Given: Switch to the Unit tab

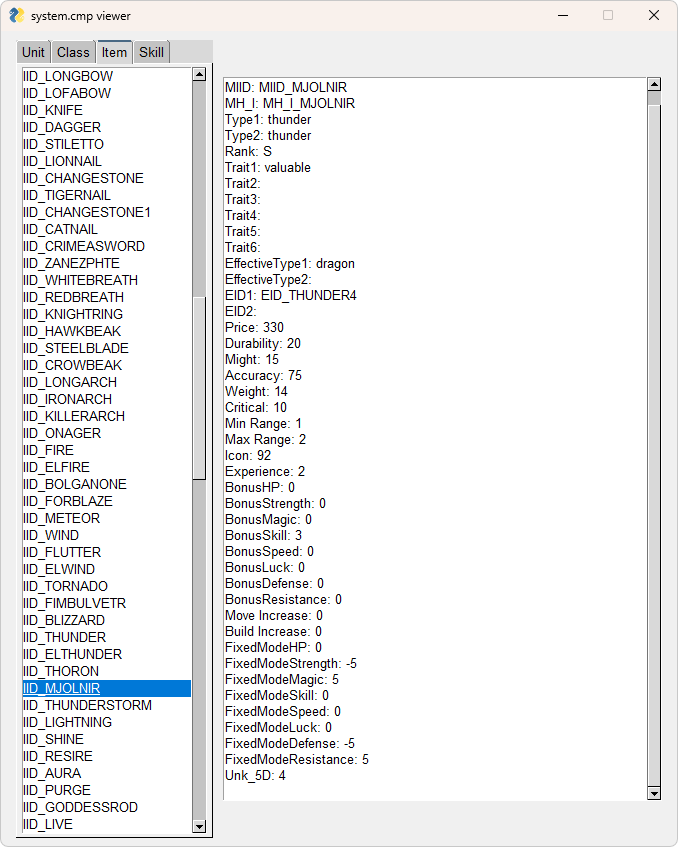Looking at the screenshot, I should click(x=34, y=53).
